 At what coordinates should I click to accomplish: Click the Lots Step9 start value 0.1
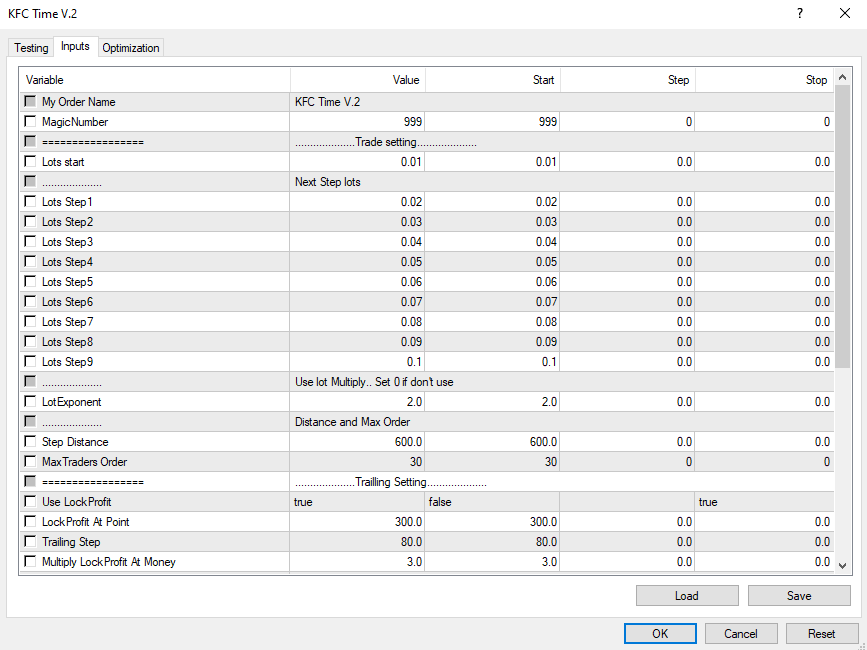coord(492,362)
